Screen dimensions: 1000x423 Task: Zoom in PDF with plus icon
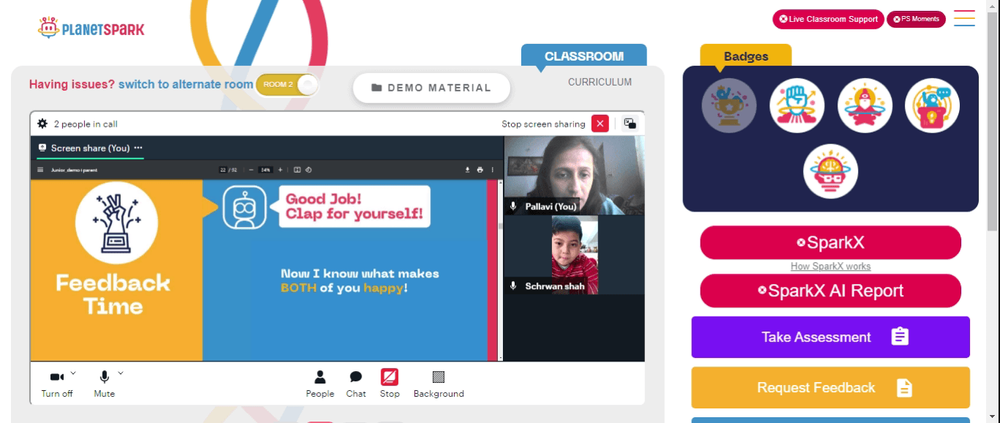point(280,170)
